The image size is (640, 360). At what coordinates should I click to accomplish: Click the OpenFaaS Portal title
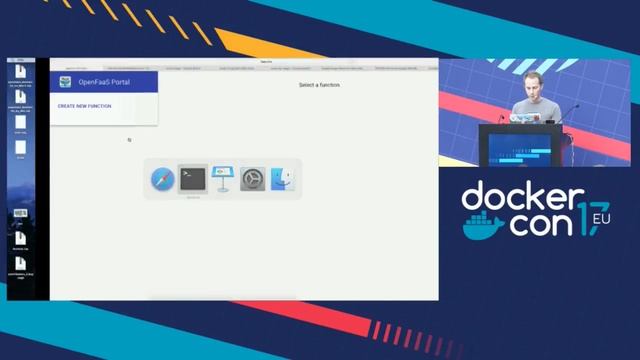tap(104, 82)
